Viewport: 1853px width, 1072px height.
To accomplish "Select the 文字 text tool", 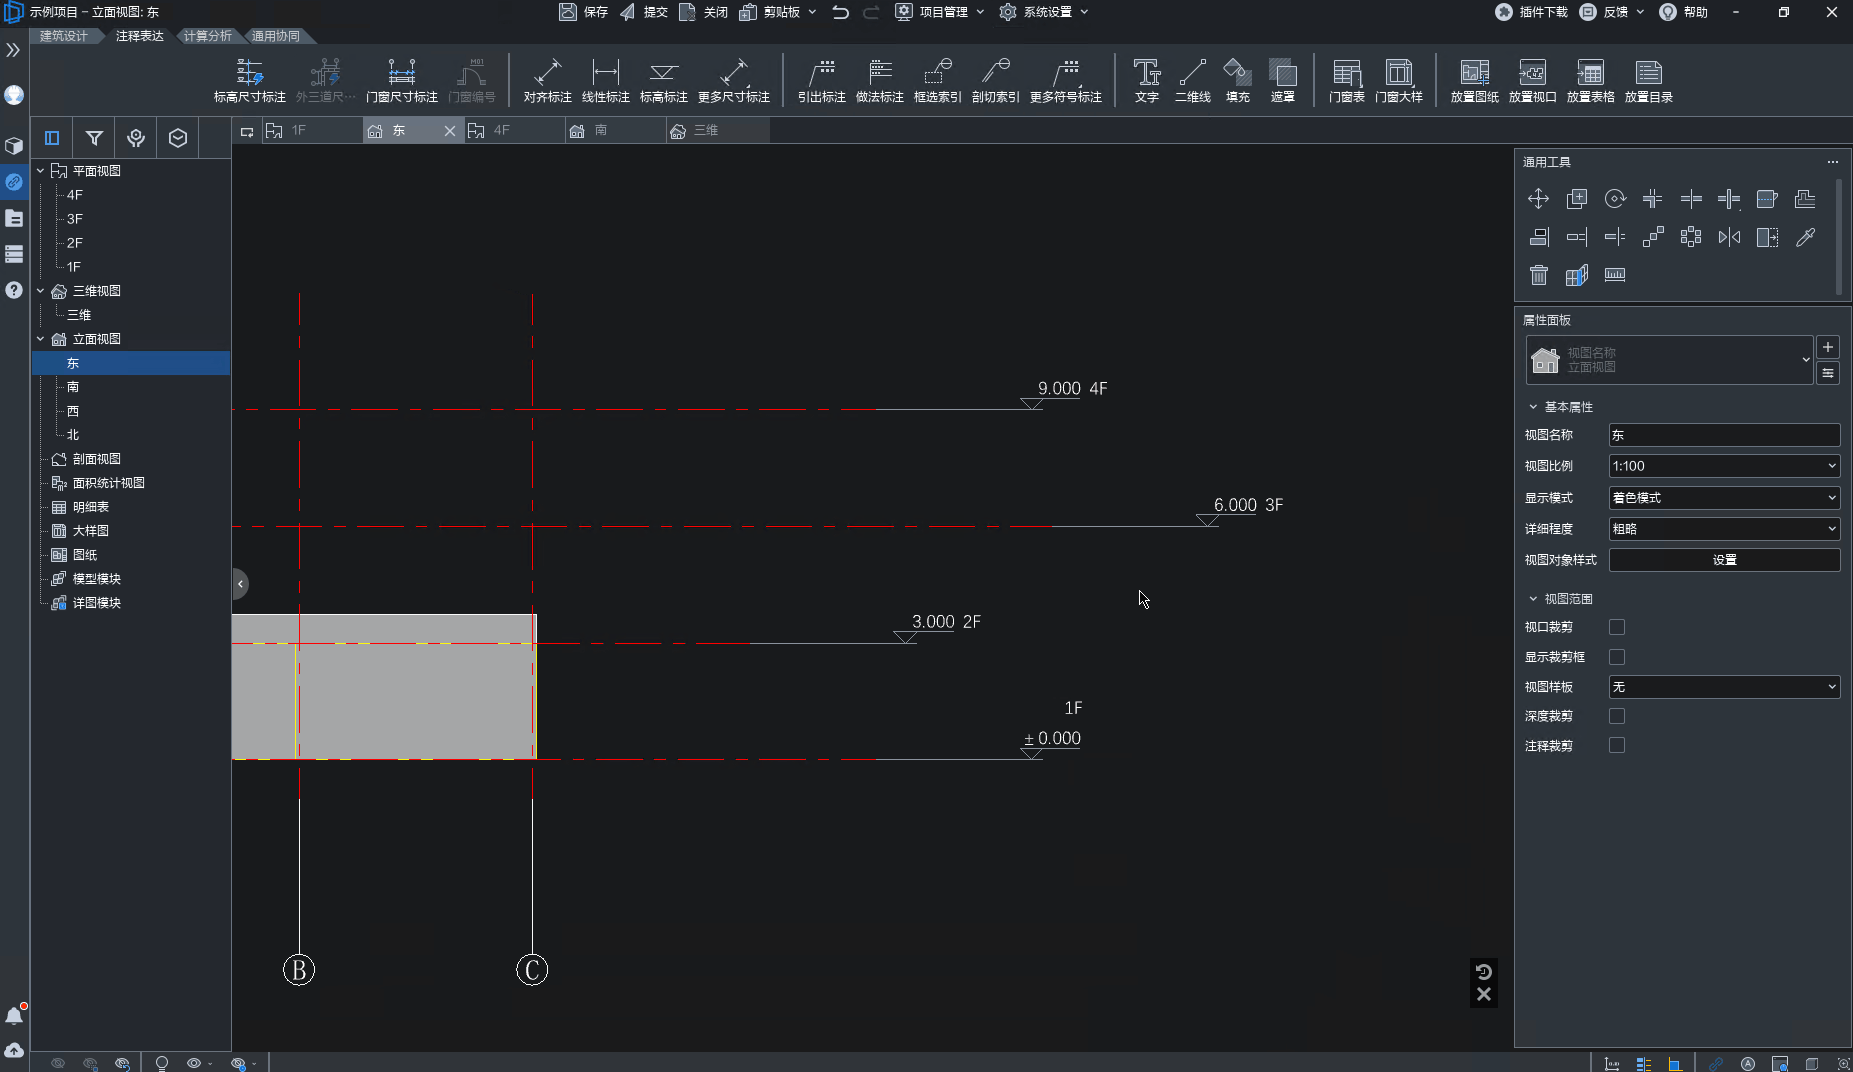I will pos(1146,80).
